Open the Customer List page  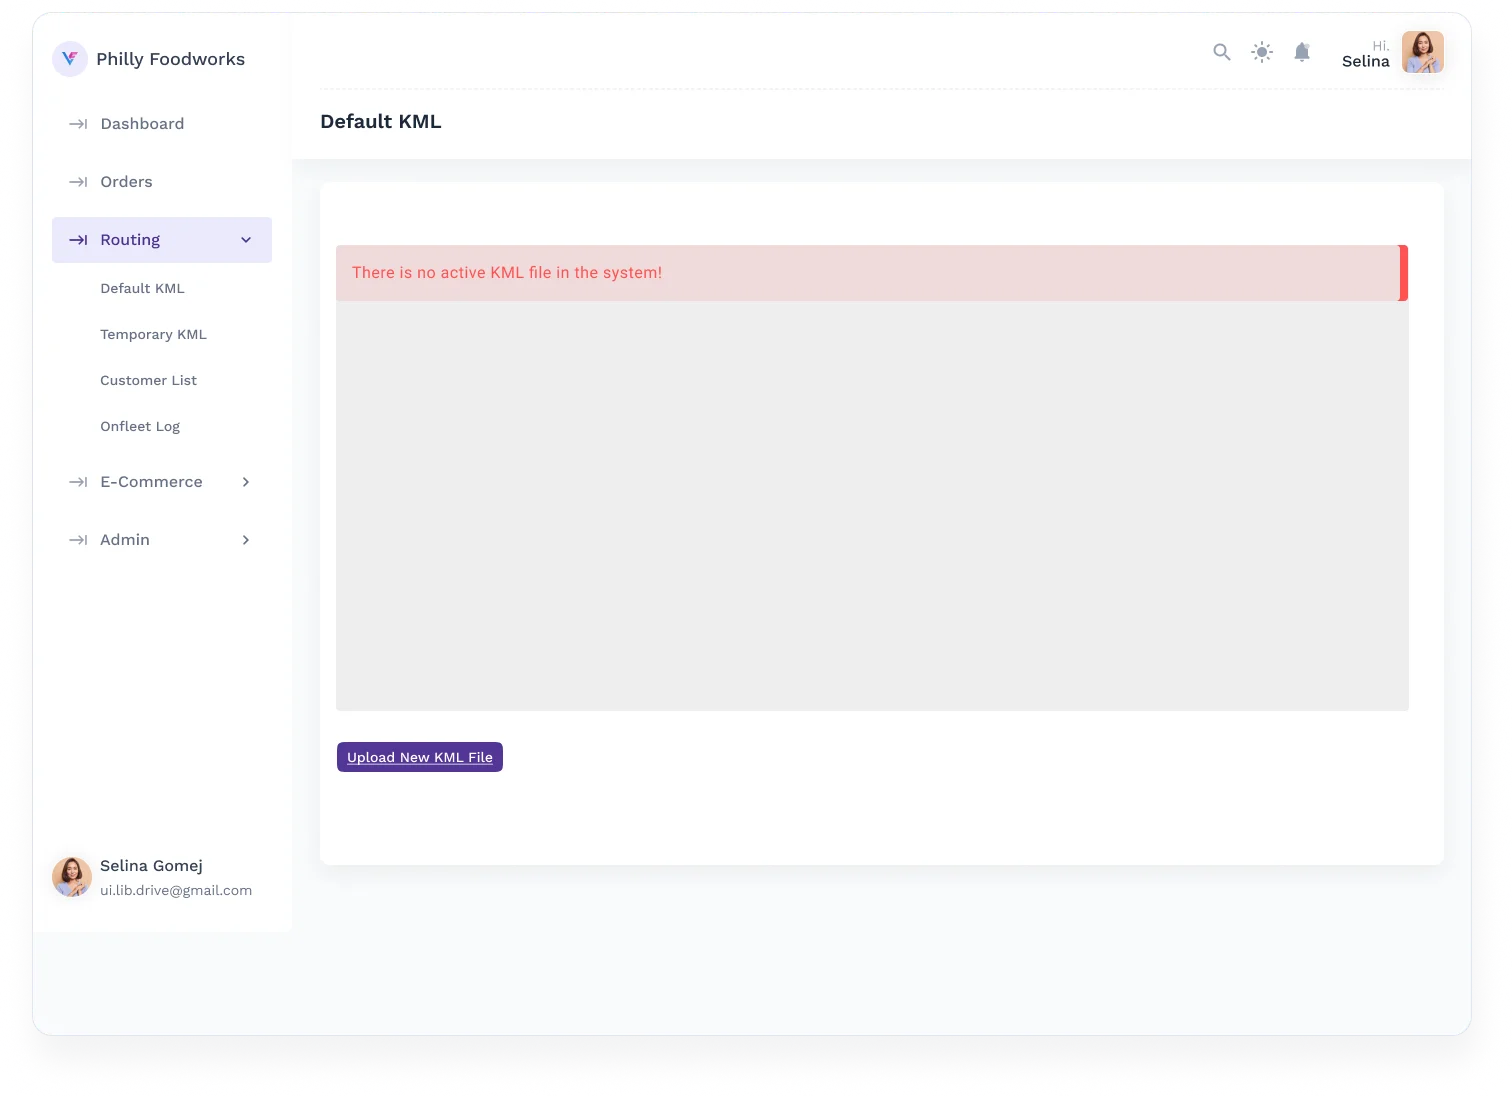(148, 380)
